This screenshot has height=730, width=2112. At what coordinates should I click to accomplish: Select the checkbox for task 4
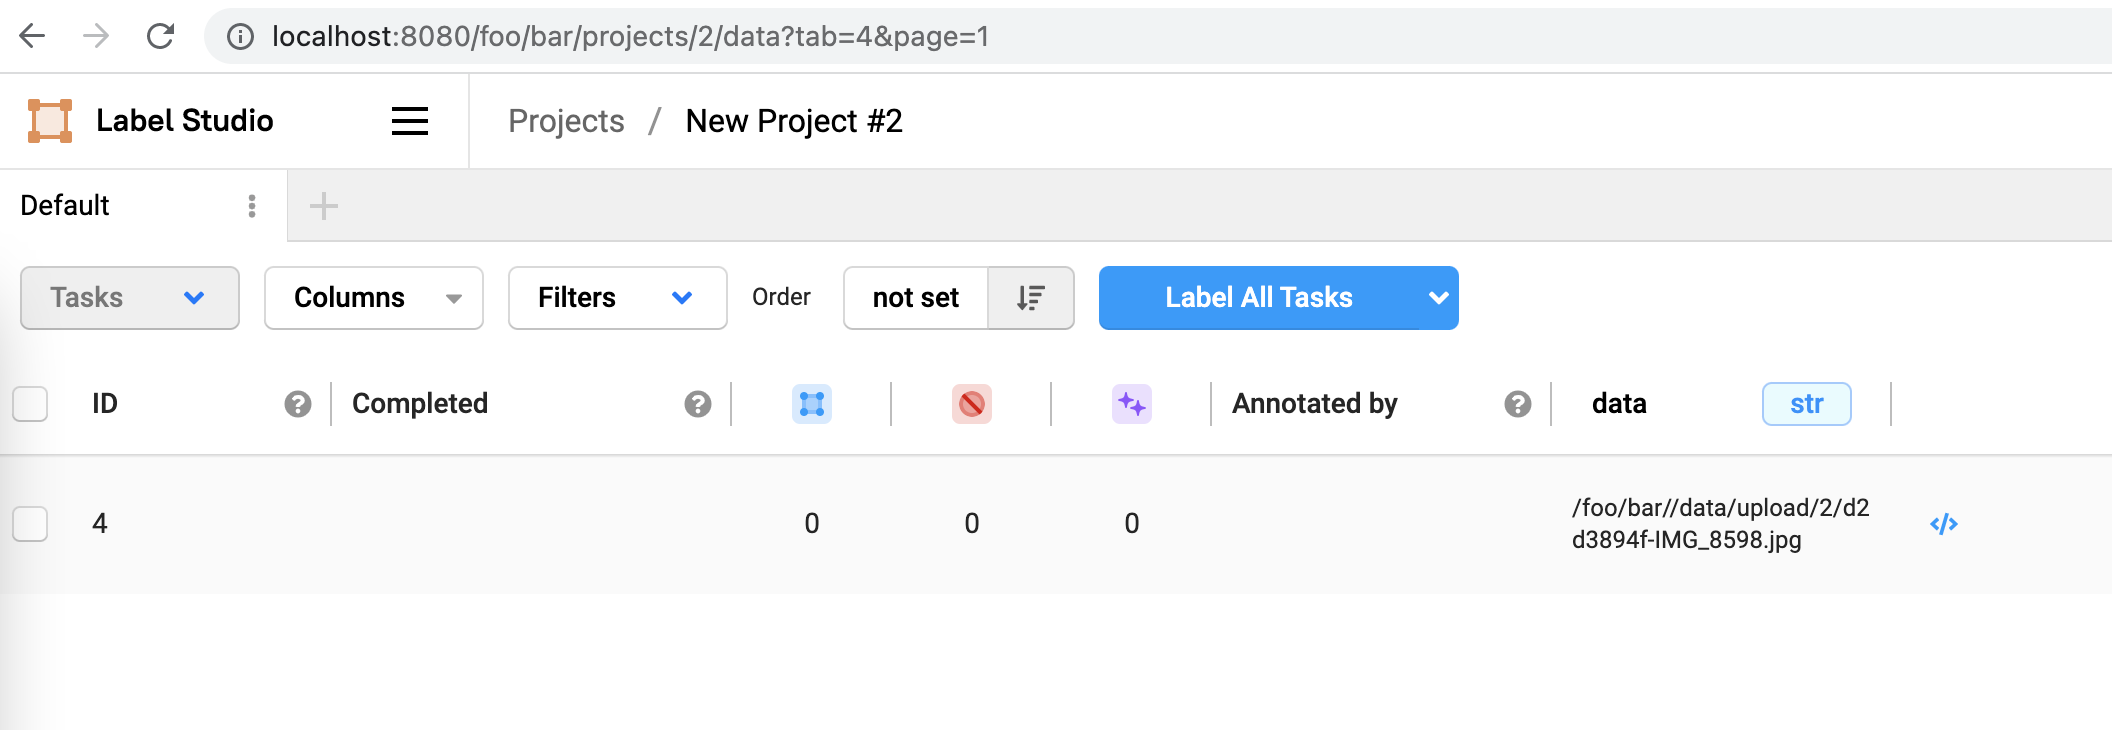[x=30, y=522]
